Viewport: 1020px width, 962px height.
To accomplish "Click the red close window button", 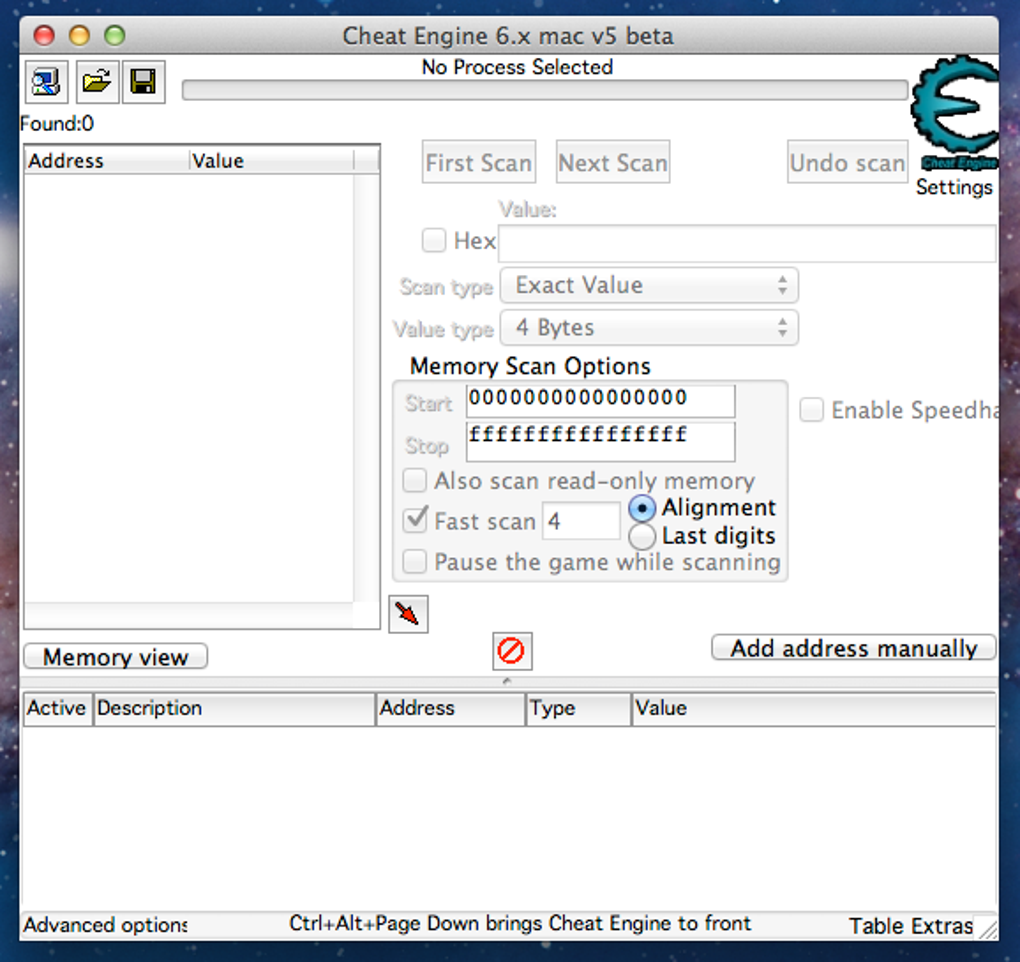I will [44, 35].
